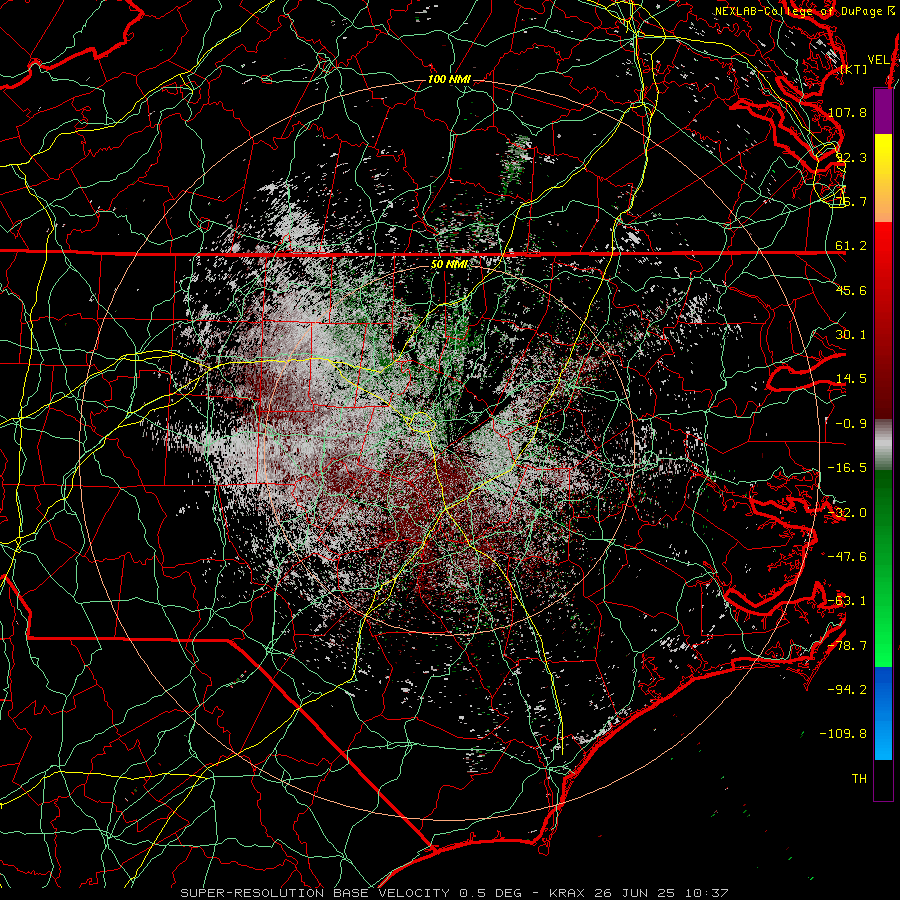Click the VEL legend title
Viewport: 900px width, 900px height.
point(878,60)
